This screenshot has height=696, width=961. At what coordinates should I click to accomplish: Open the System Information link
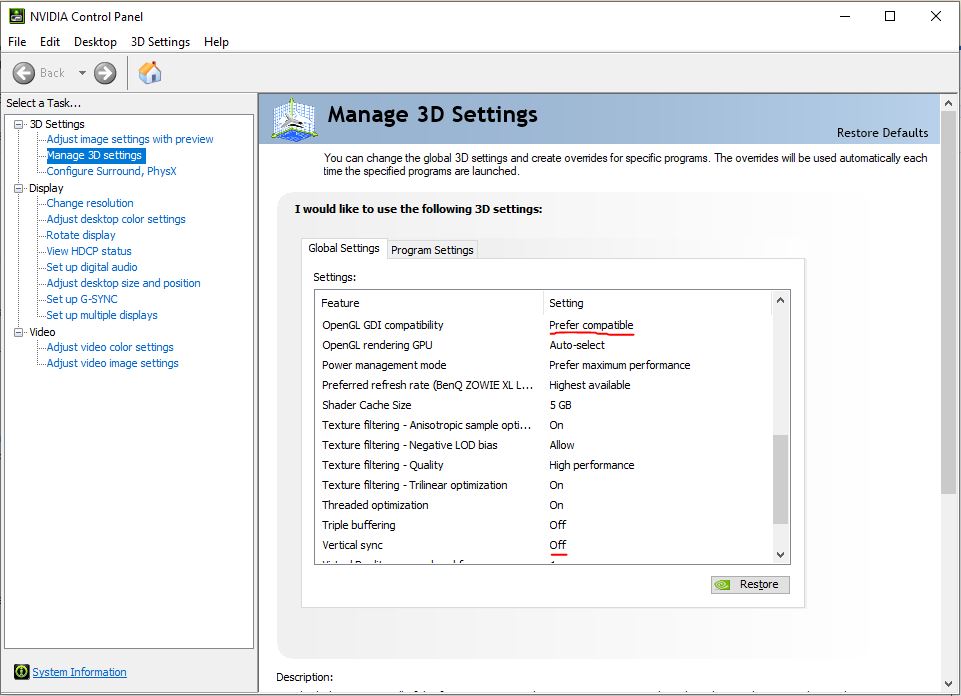[79, 672]
